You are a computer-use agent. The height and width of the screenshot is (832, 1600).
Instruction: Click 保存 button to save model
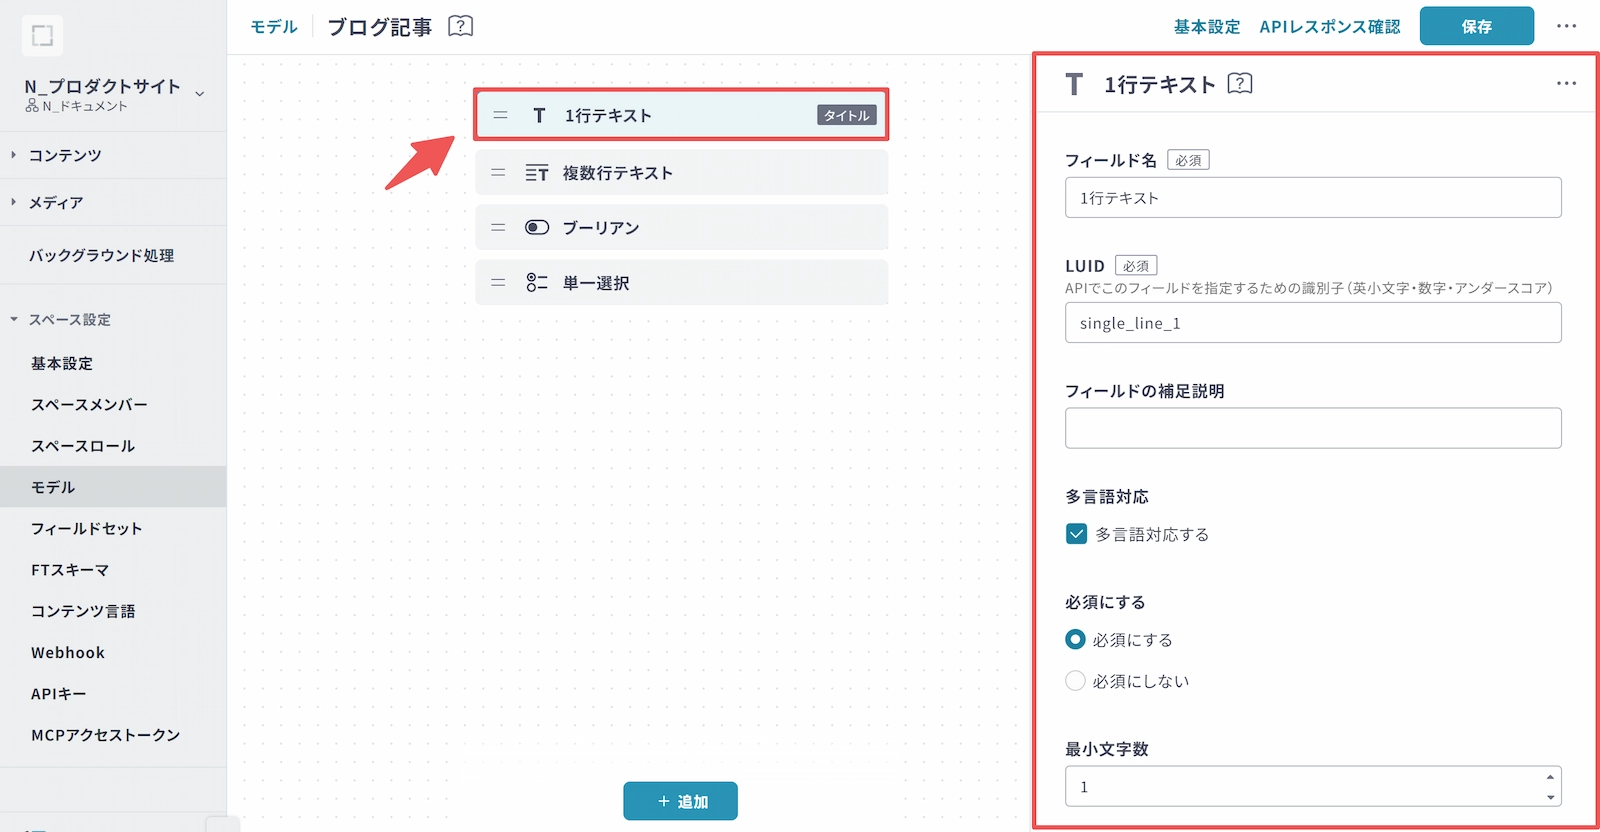1476,26
